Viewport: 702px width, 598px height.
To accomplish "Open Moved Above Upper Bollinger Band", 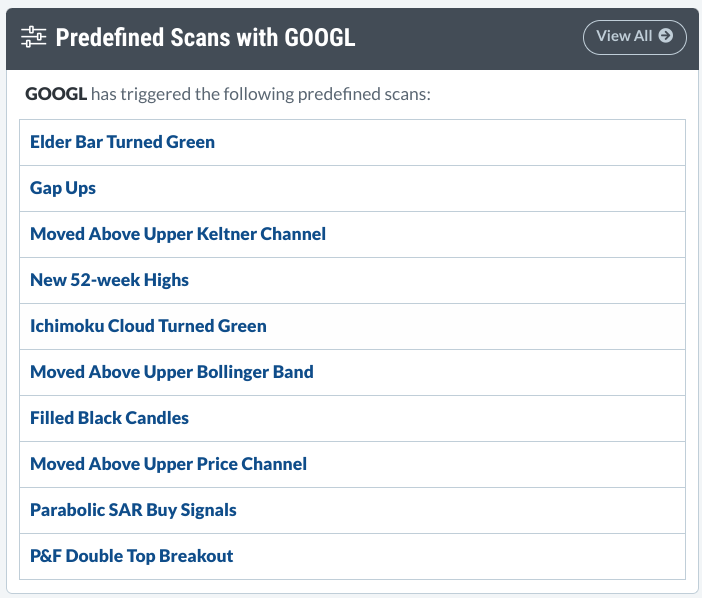I will (171, 372).
